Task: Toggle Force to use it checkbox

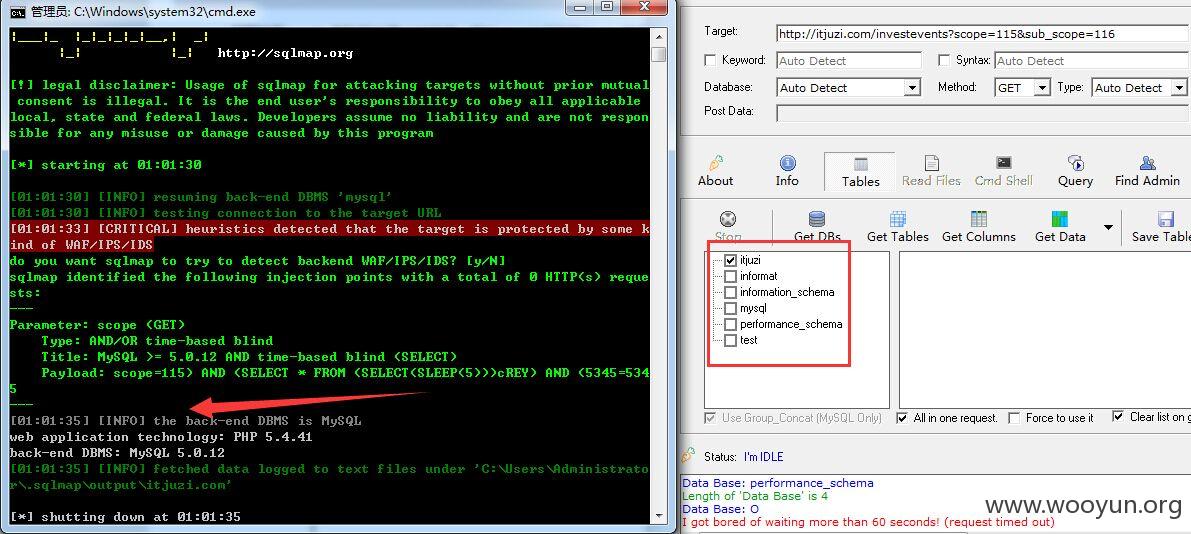Action: tap(1013, 418)
